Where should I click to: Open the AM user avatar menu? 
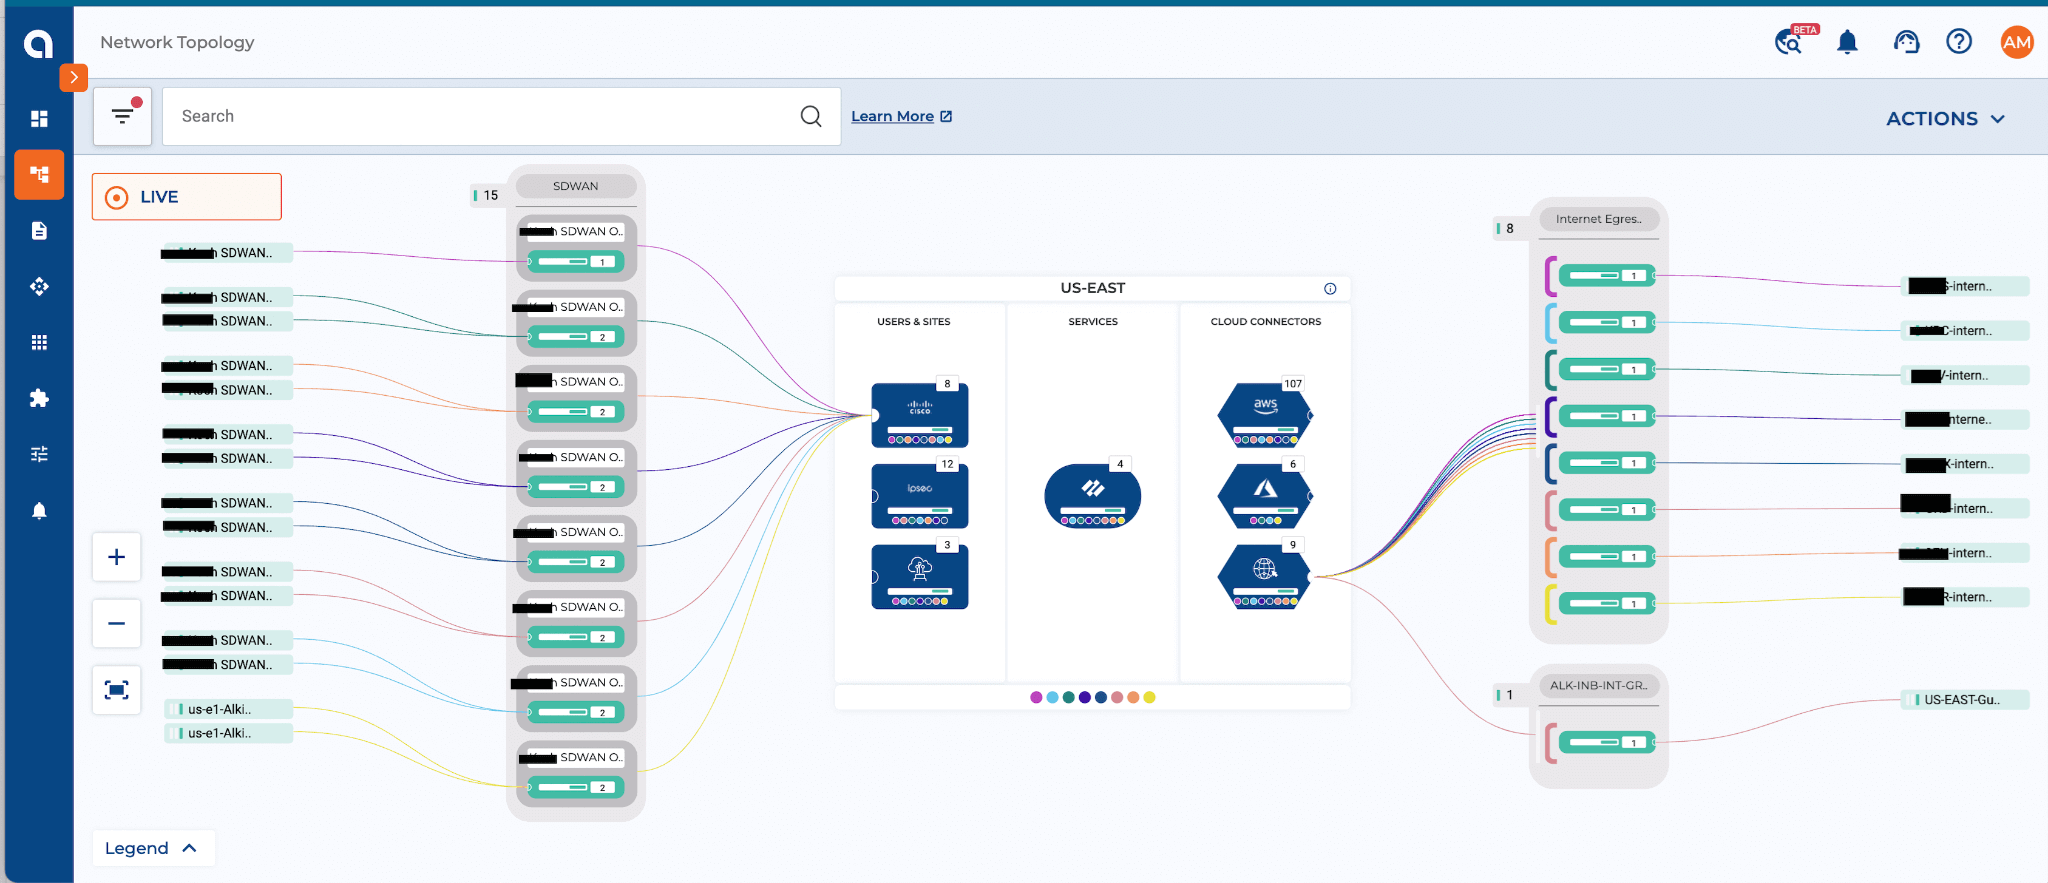pyautogui.click(x=2017, y=42)
